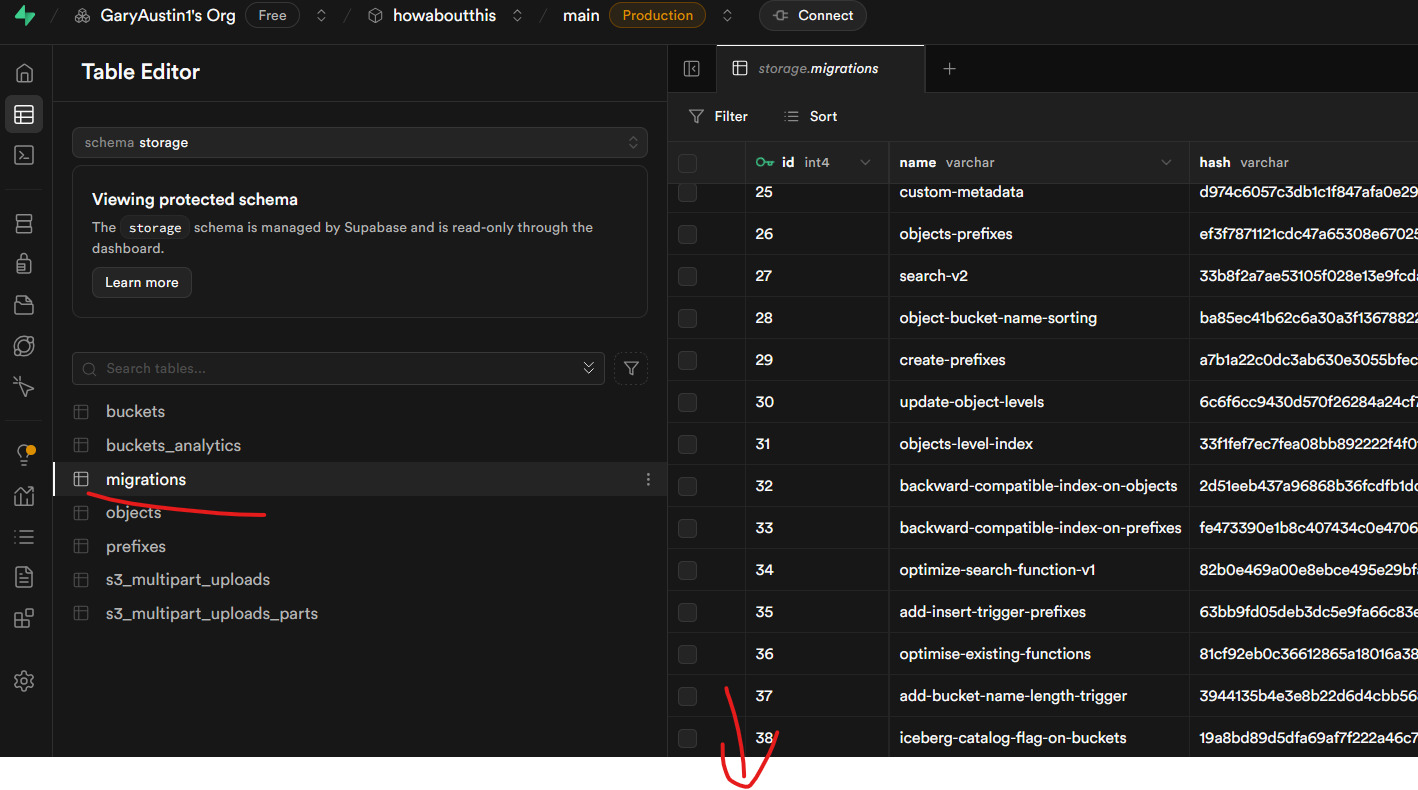Screen dimensions: 1418x790
Task: Open the schema storage selector
Action: coord(360,143)
